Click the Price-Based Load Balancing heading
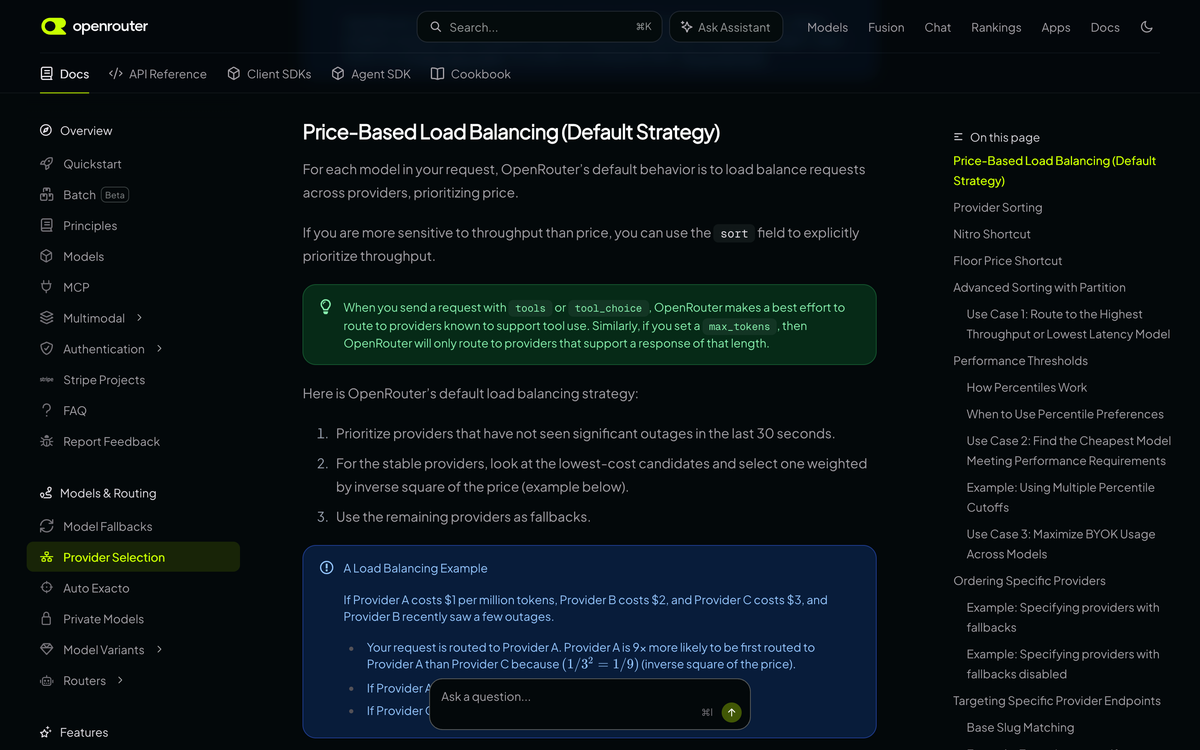The image size is (1200, 750). click(x=511, y=132)
